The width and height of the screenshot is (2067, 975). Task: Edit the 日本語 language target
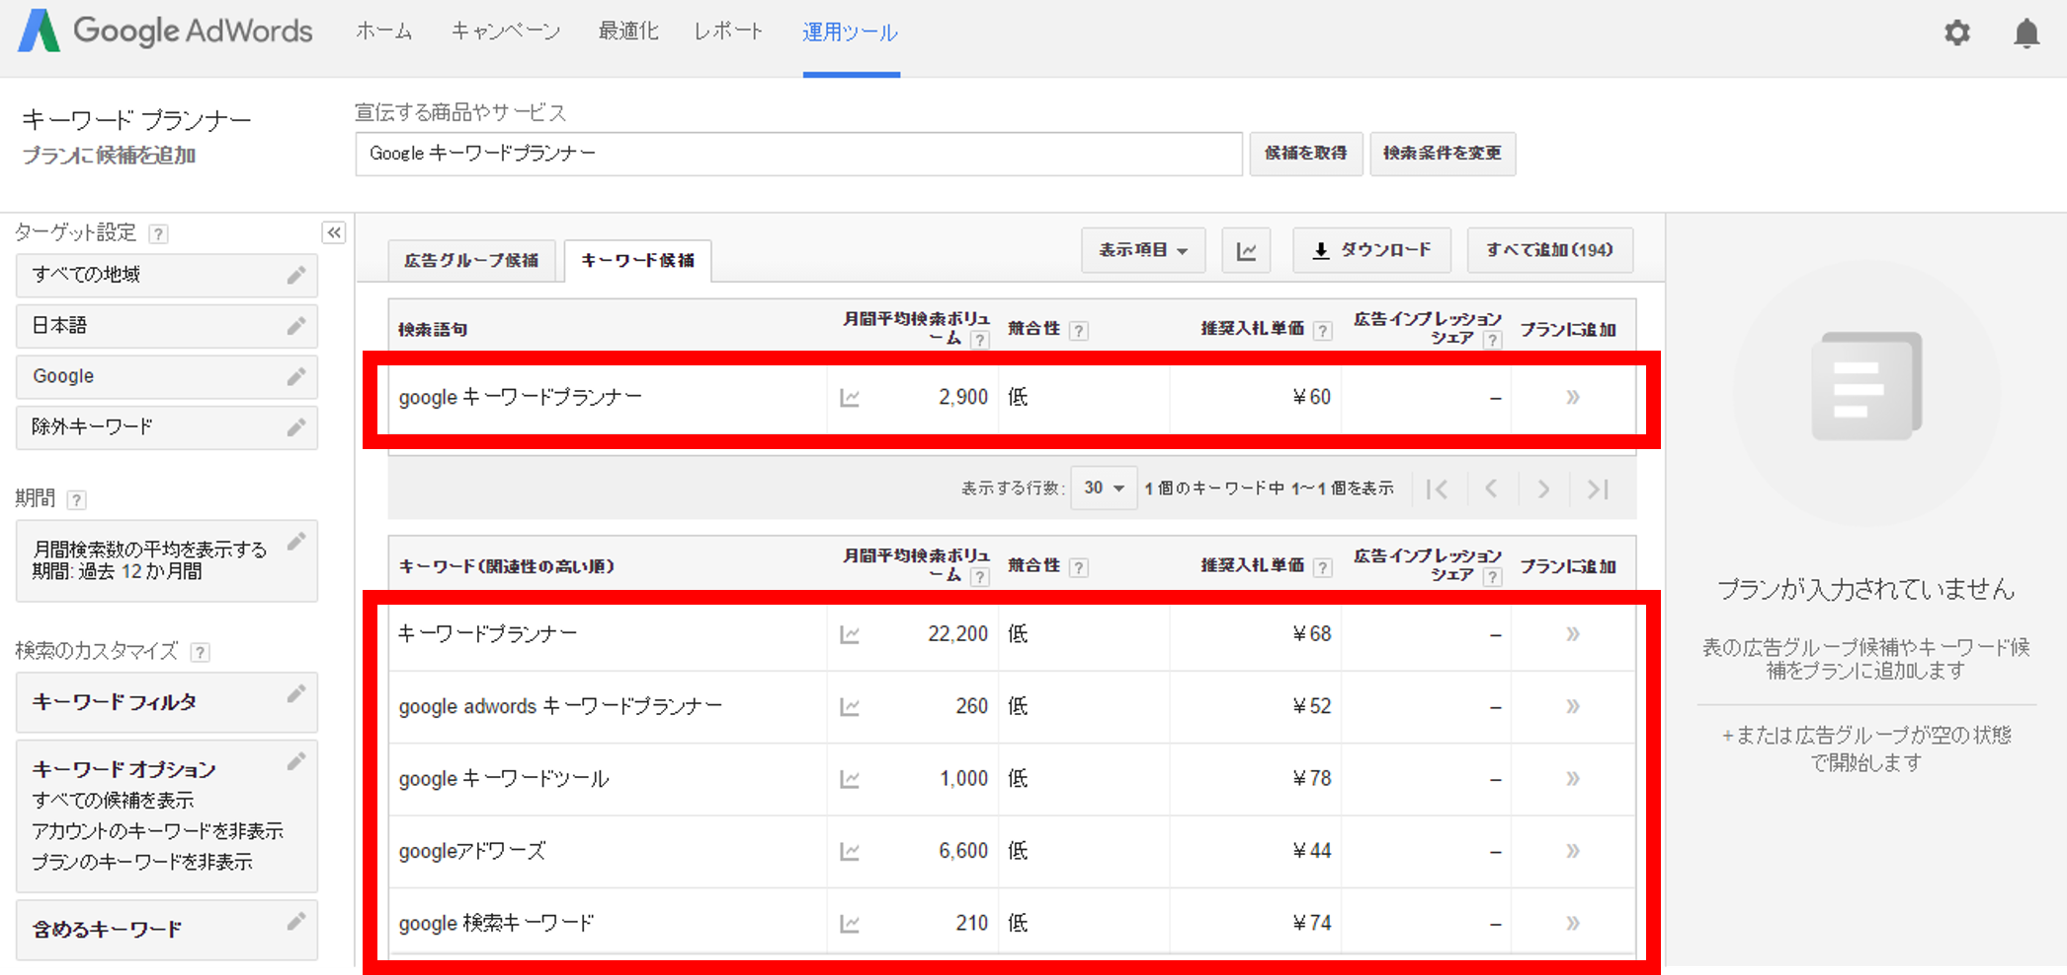click(x=296, y=326)
